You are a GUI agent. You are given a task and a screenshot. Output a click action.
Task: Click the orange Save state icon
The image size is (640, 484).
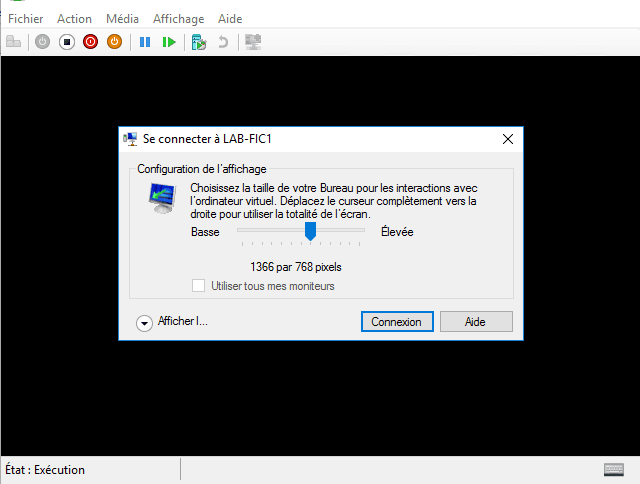(x=115, y=42)
